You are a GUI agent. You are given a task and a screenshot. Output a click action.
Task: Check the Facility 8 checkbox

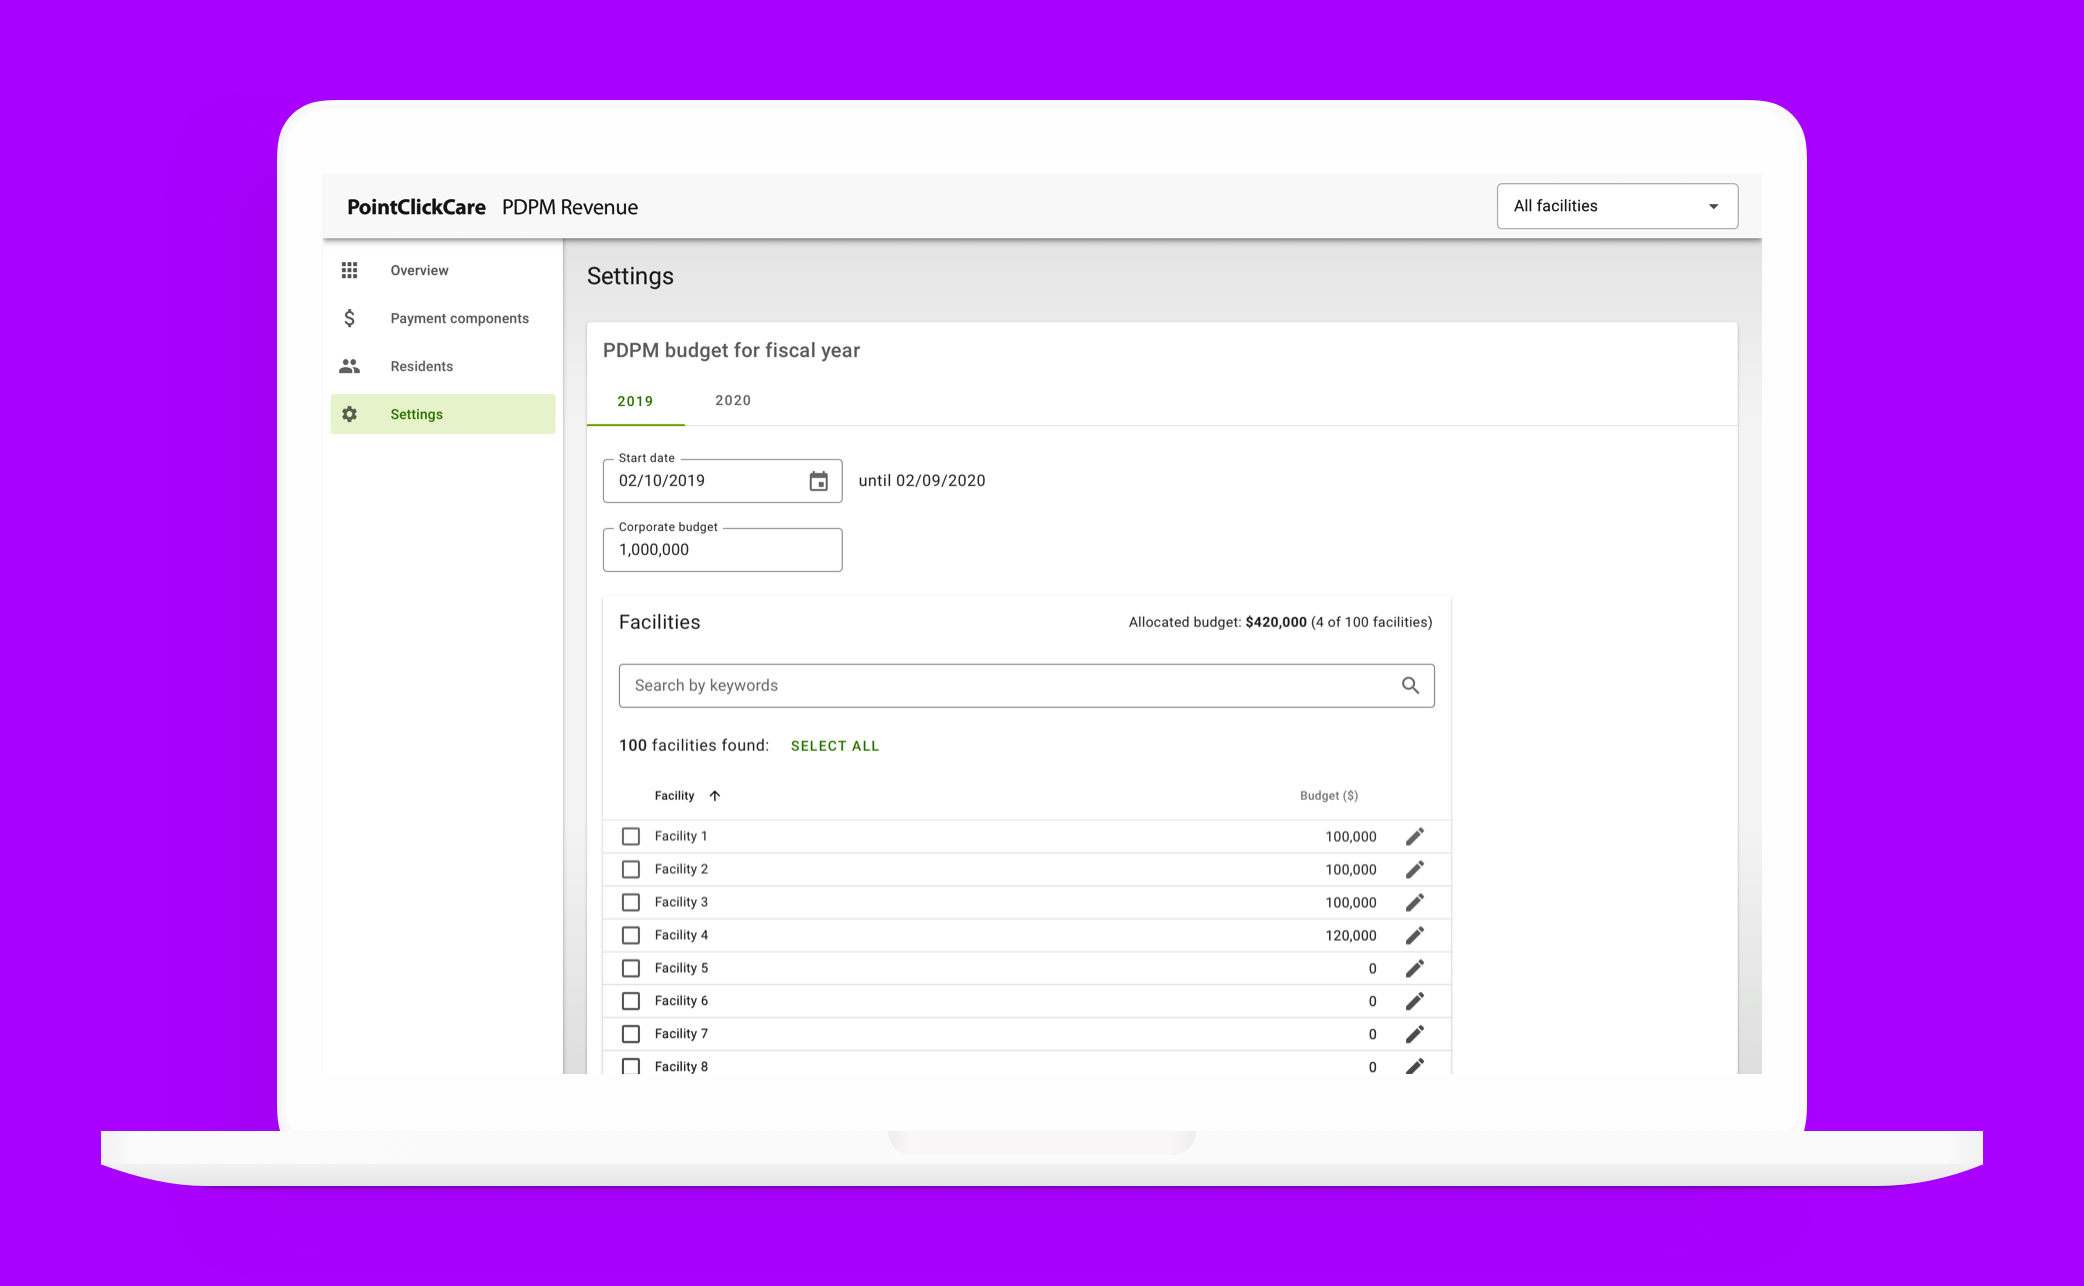[x=631, y=1066]
